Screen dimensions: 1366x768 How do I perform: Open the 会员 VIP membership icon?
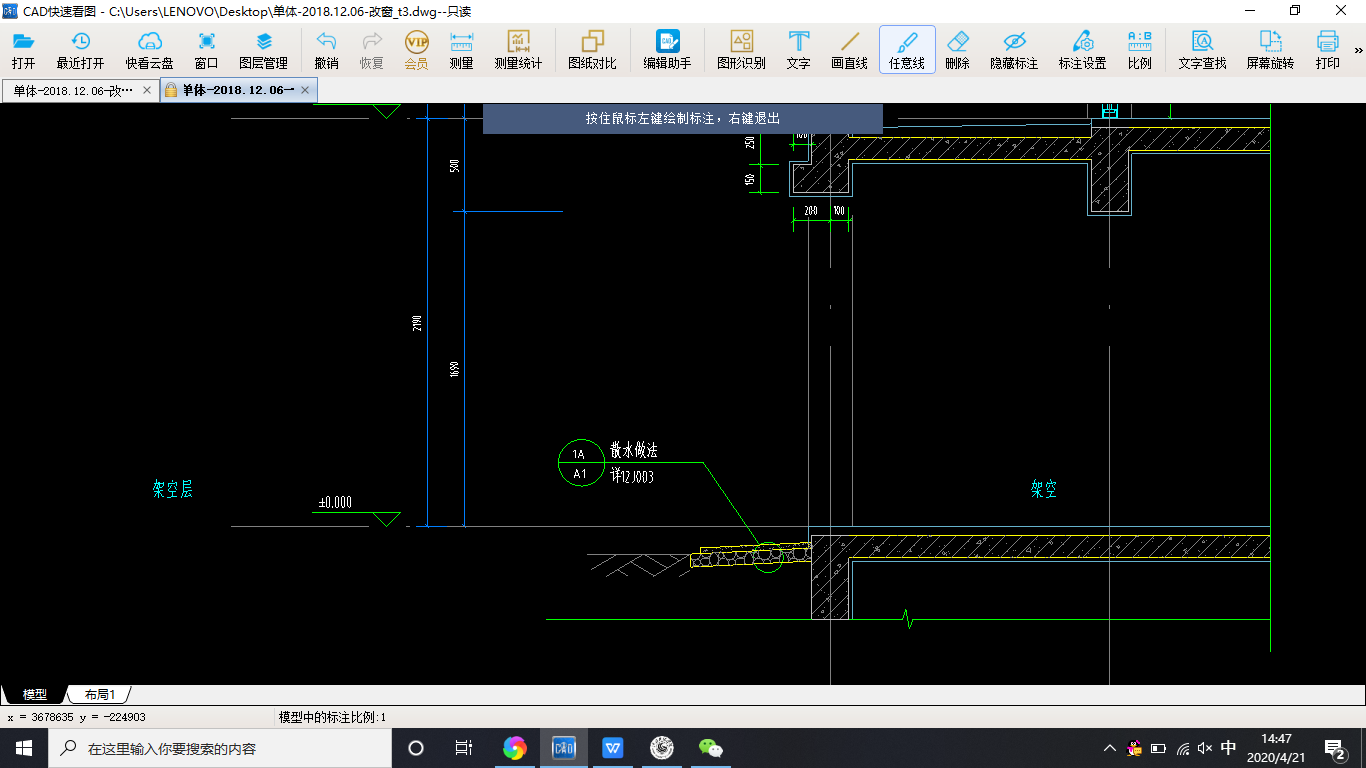tap(416, 50)
